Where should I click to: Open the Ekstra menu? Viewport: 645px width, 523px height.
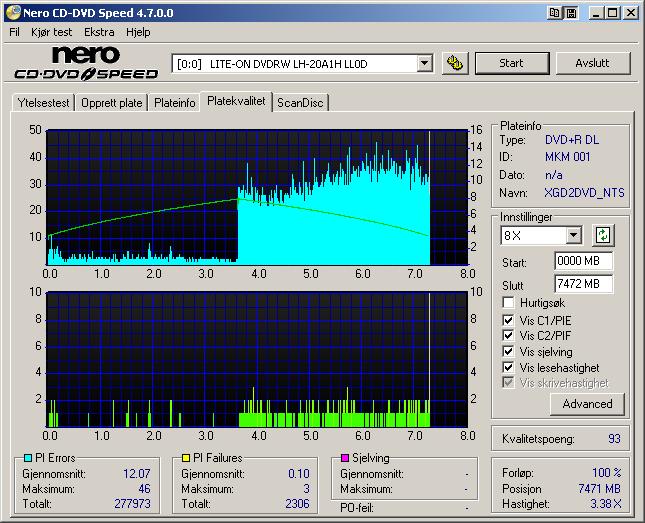(x=98, y=32)
